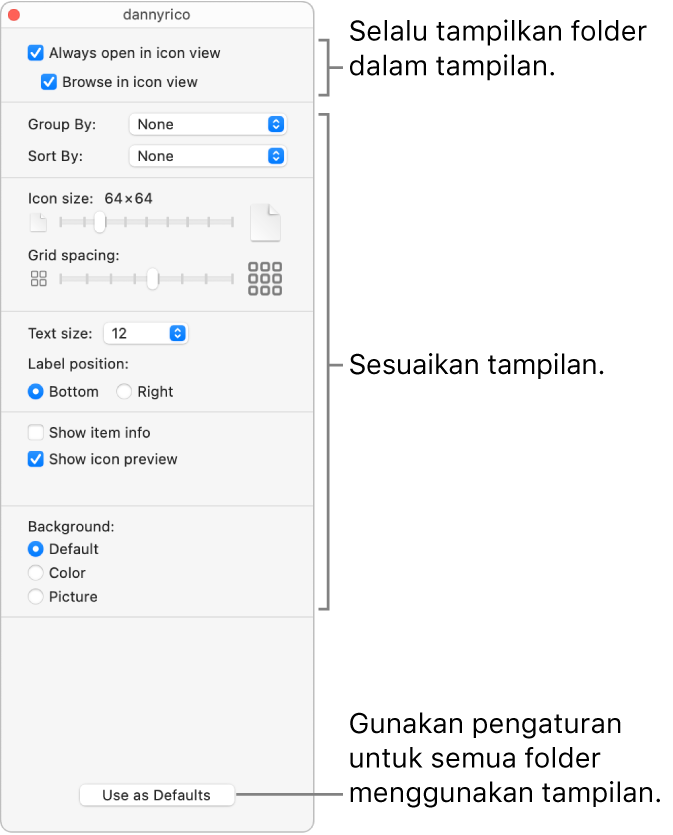Image resolution: width=673 pixels, height=835 pixels.
Task: Close the dannyrico view options window
Action: click(x=14, y=15)
